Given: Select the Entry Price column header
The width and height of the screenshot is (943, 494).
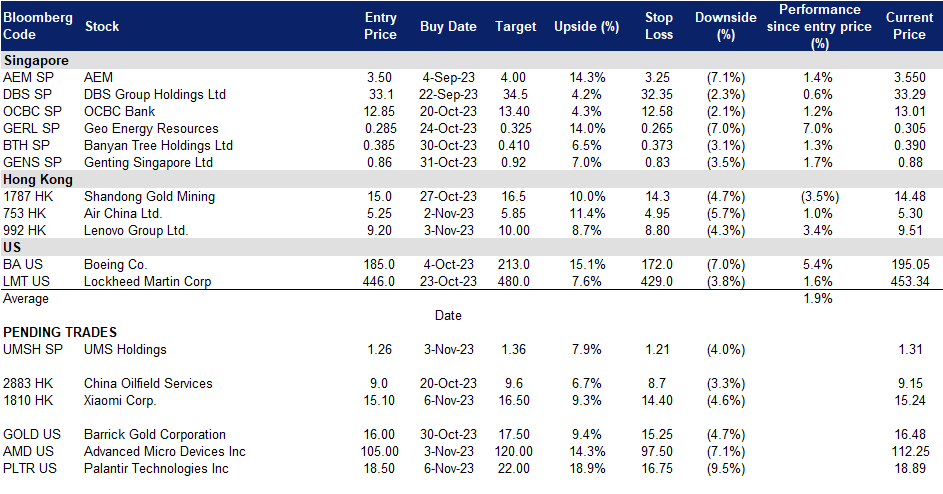Looking at the screenshot, I should 380,26.
